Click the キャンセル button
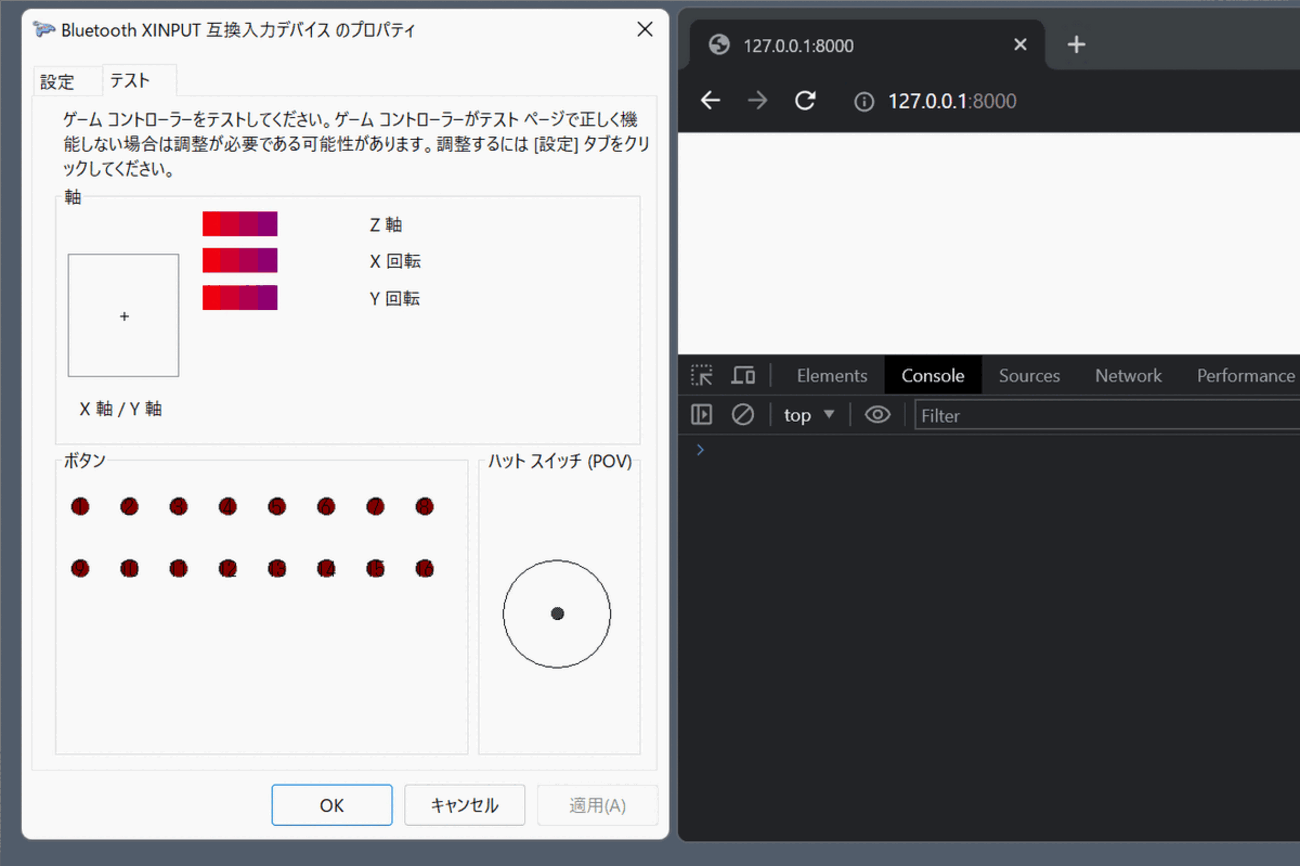Image resolution: width=1300 pixels, height=866 pixels. point(465,805)
